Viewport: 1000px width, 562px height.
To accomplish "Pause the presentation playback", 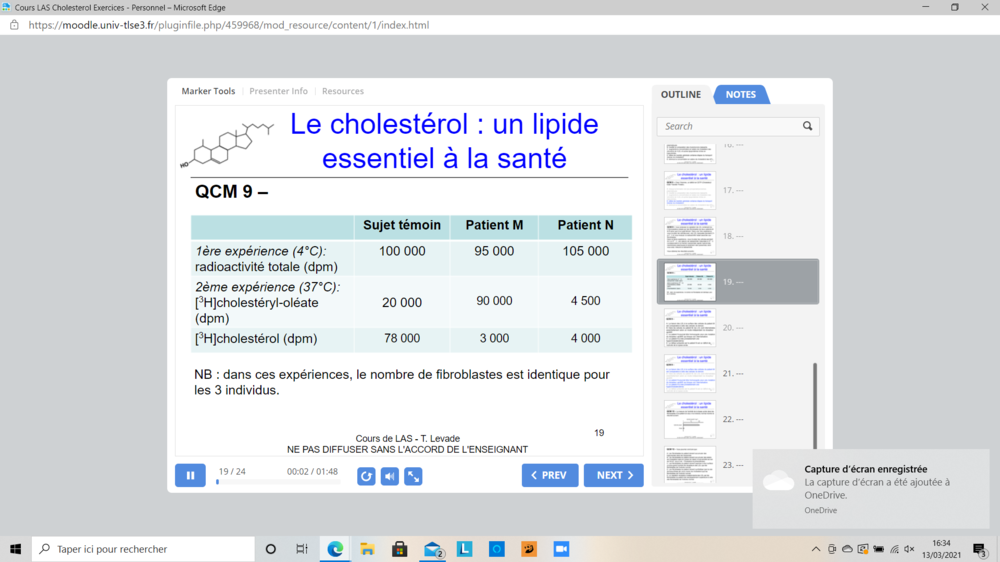I will (190, 475).
